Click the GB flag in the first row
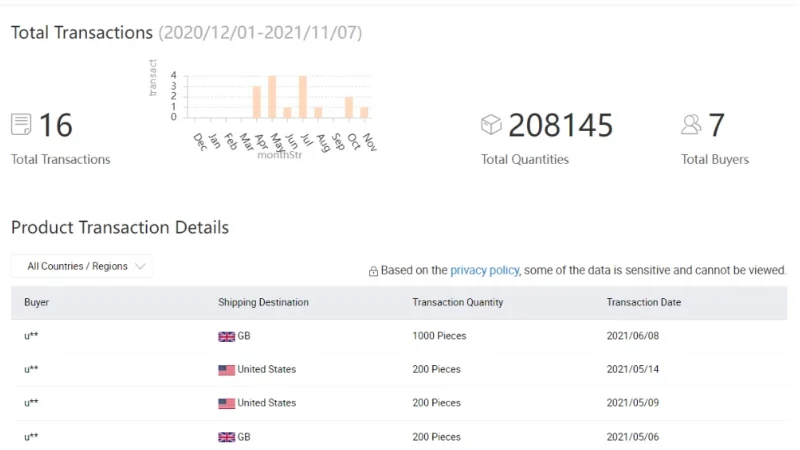This screenshot has width=800, height=450. 226,337
